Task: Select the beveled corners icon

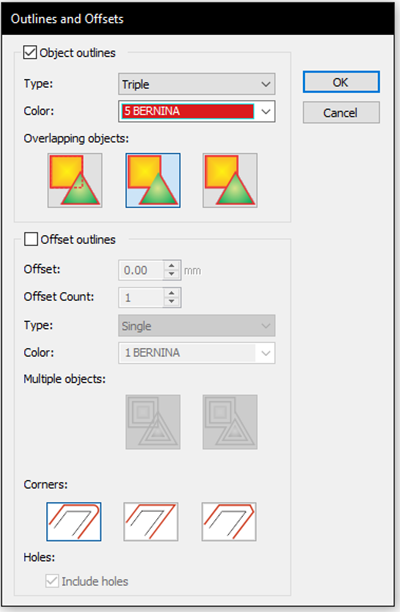Action: [x=229, y=521]
